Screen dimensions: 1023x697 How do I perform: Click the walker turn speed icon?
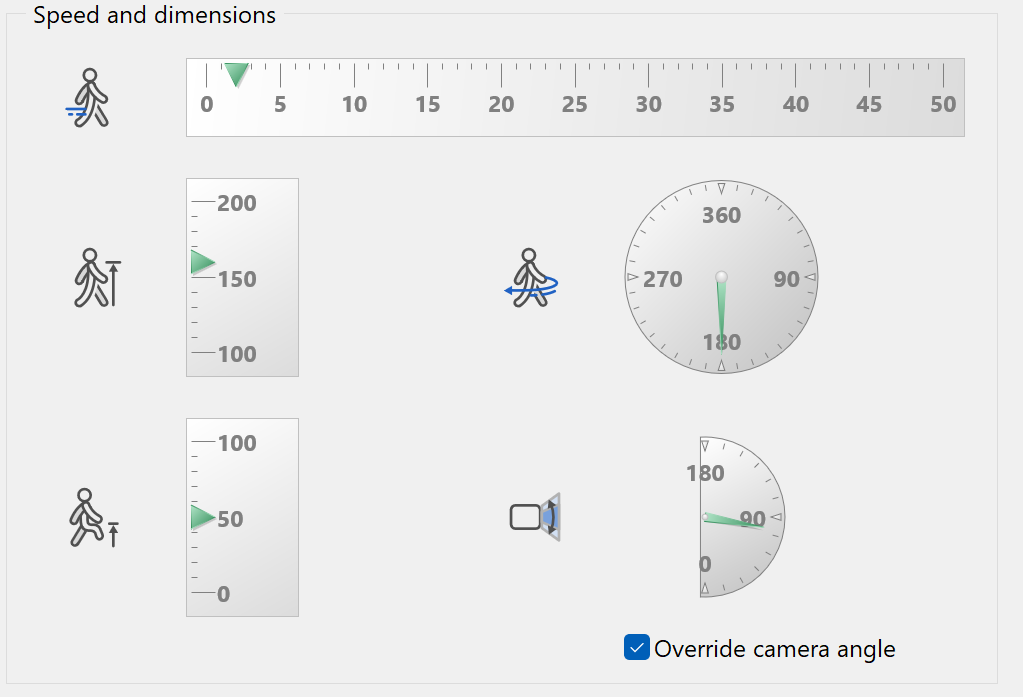[x=531, y=278]
